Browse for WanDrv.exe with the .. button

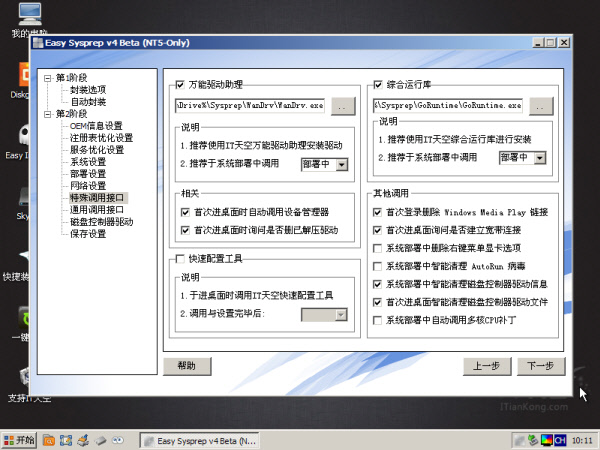[x=342, y=106]
